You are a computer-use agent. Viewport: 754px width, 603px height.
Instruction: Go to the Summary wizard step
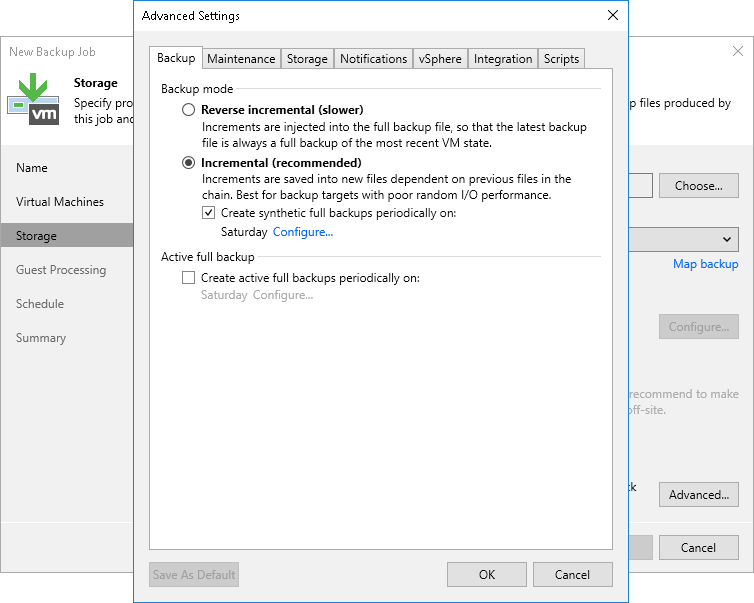click(41, 338)
